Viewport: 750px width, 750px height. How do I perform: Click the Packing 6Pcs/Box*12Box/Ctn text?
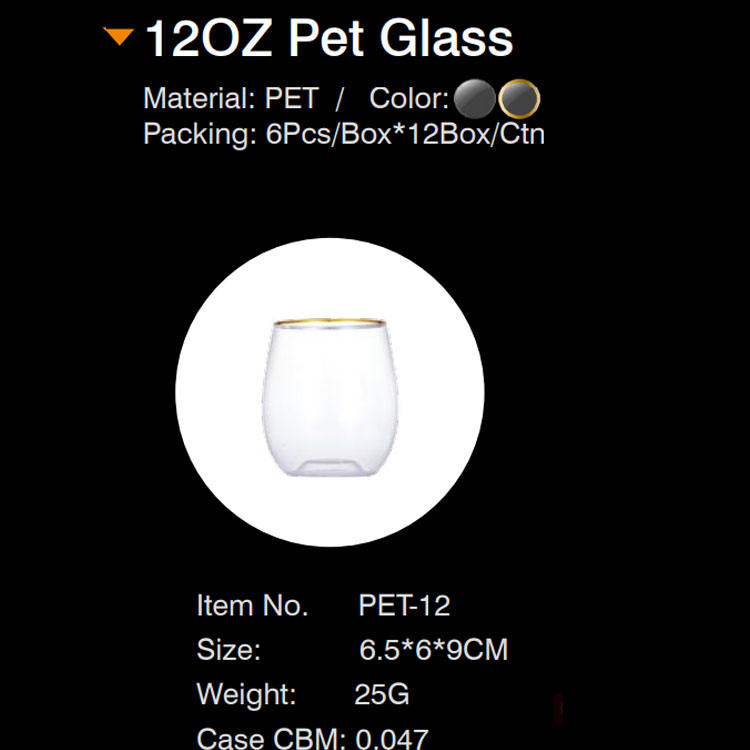(x=344, y=134)
